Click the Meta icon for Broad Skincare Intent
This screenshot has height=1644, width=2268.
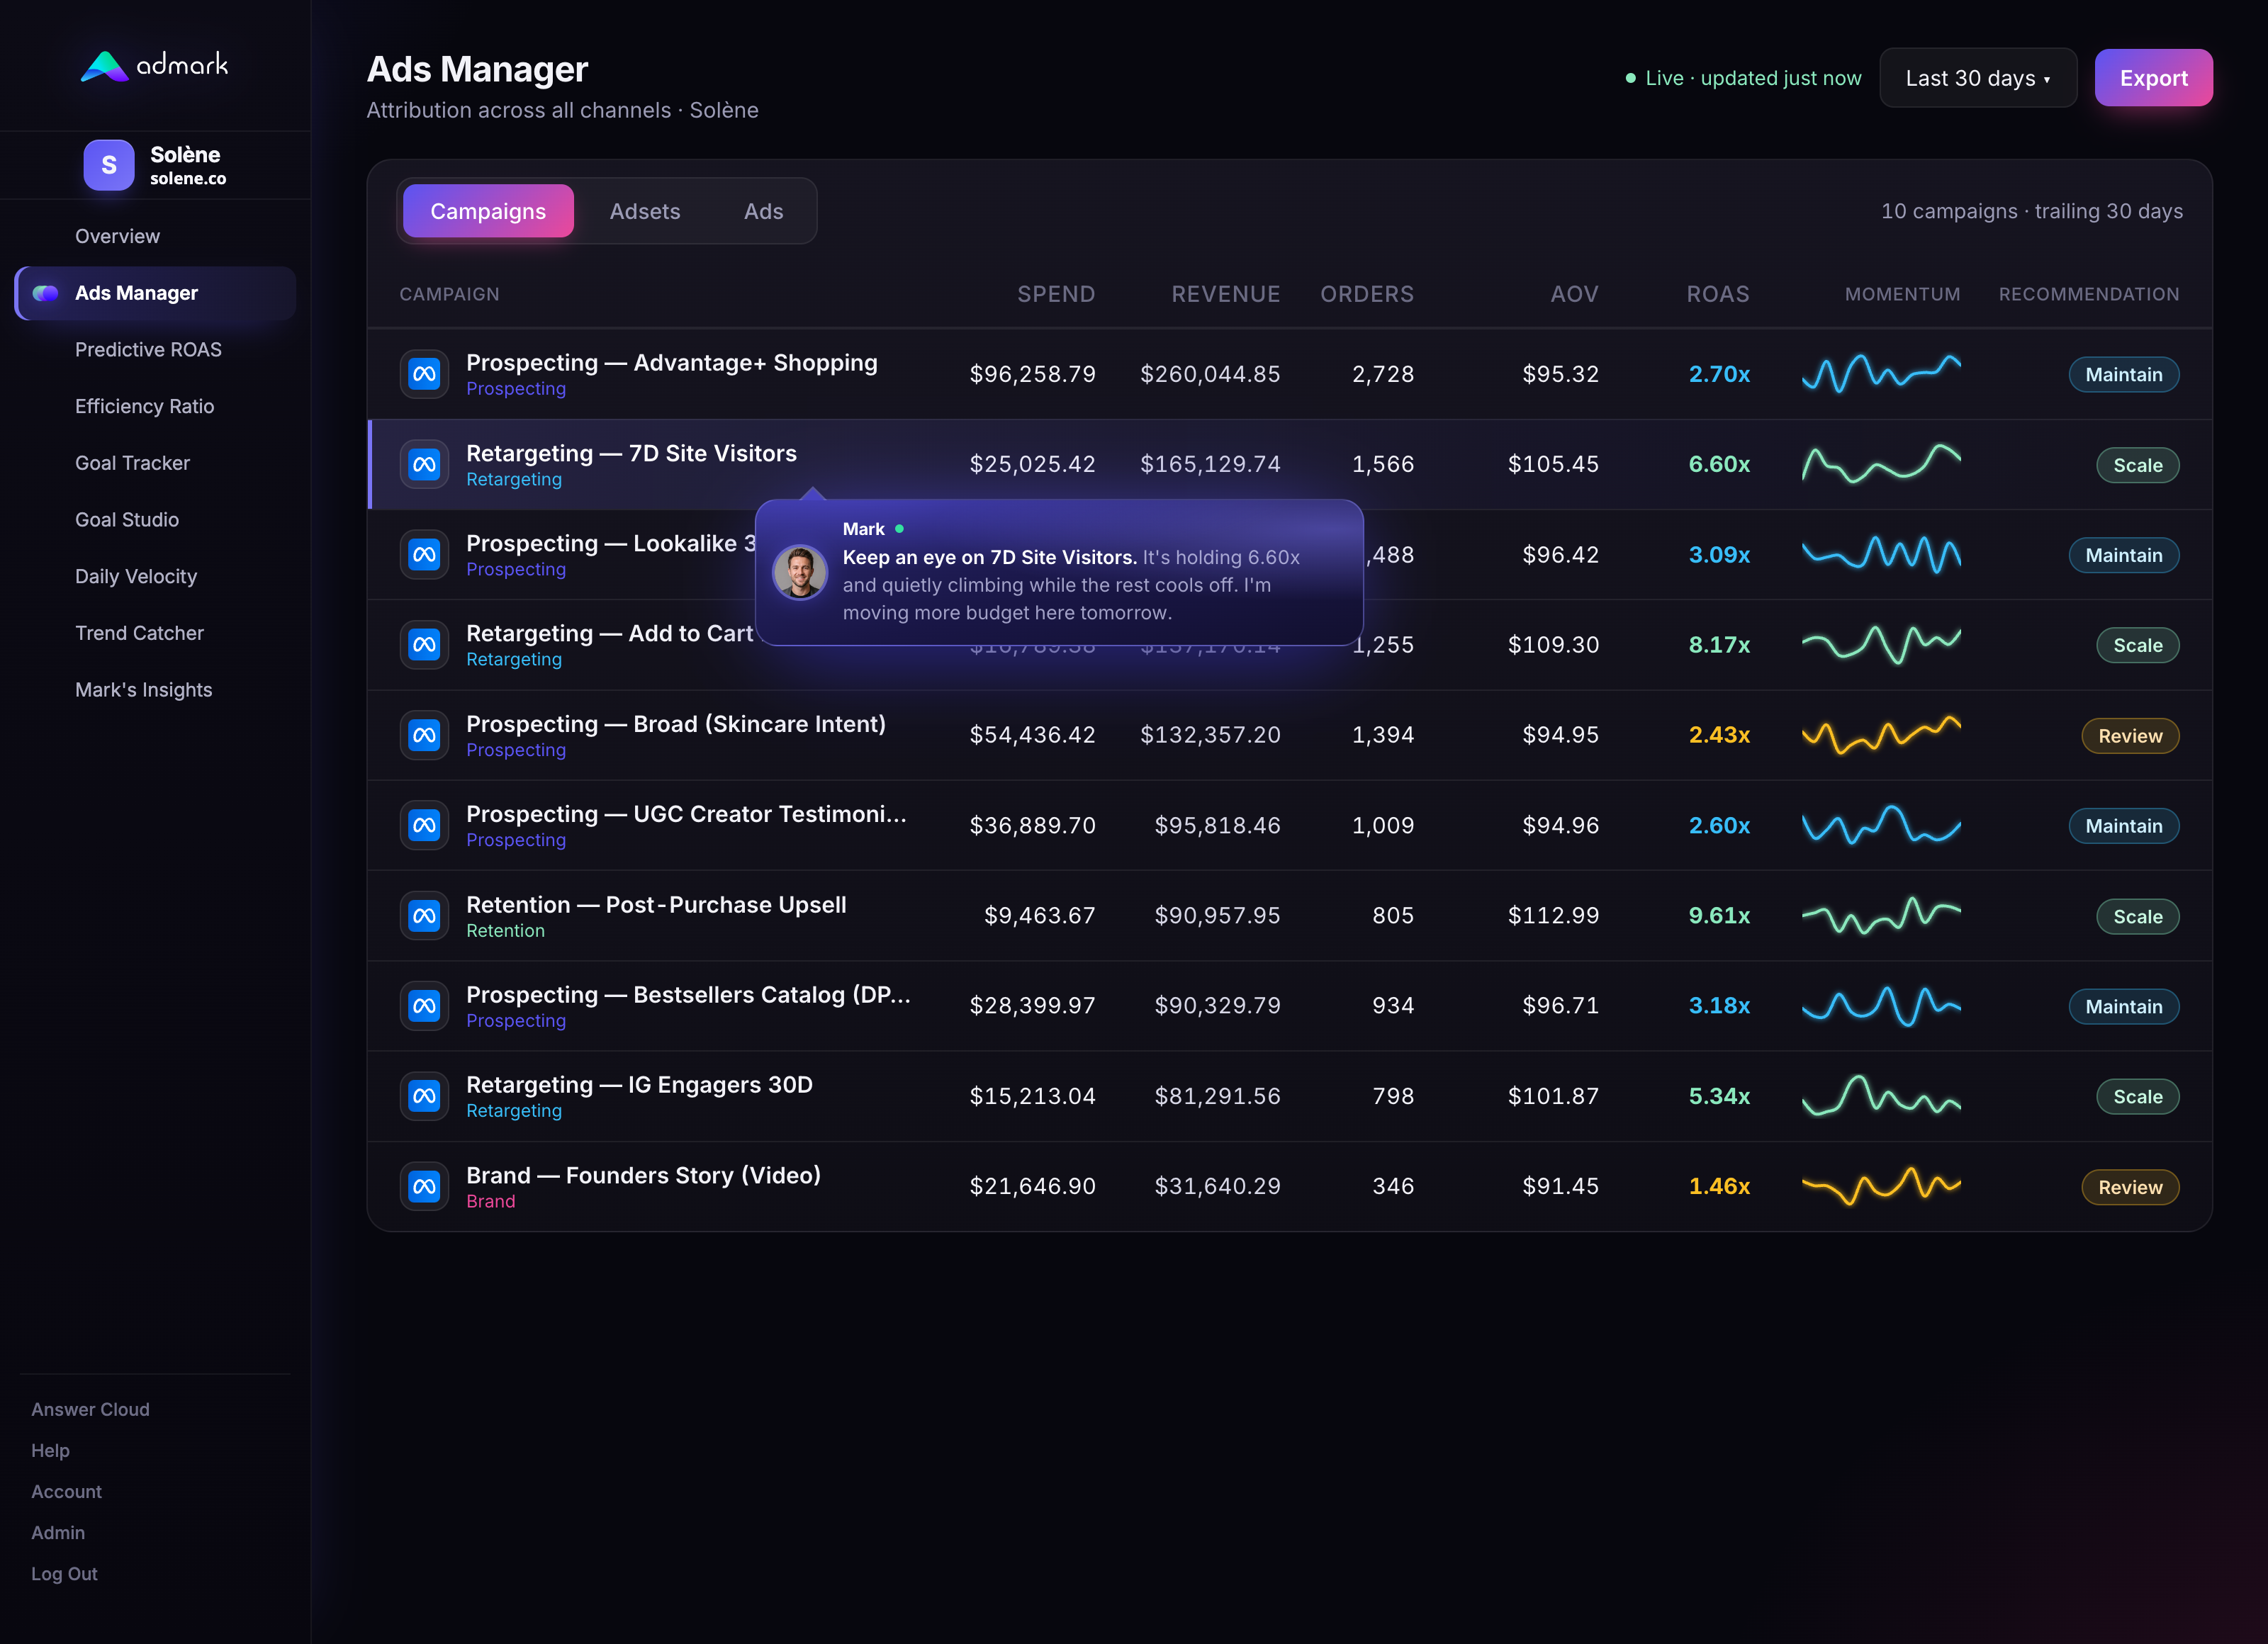pyautogui.click(x=424, y=735)
